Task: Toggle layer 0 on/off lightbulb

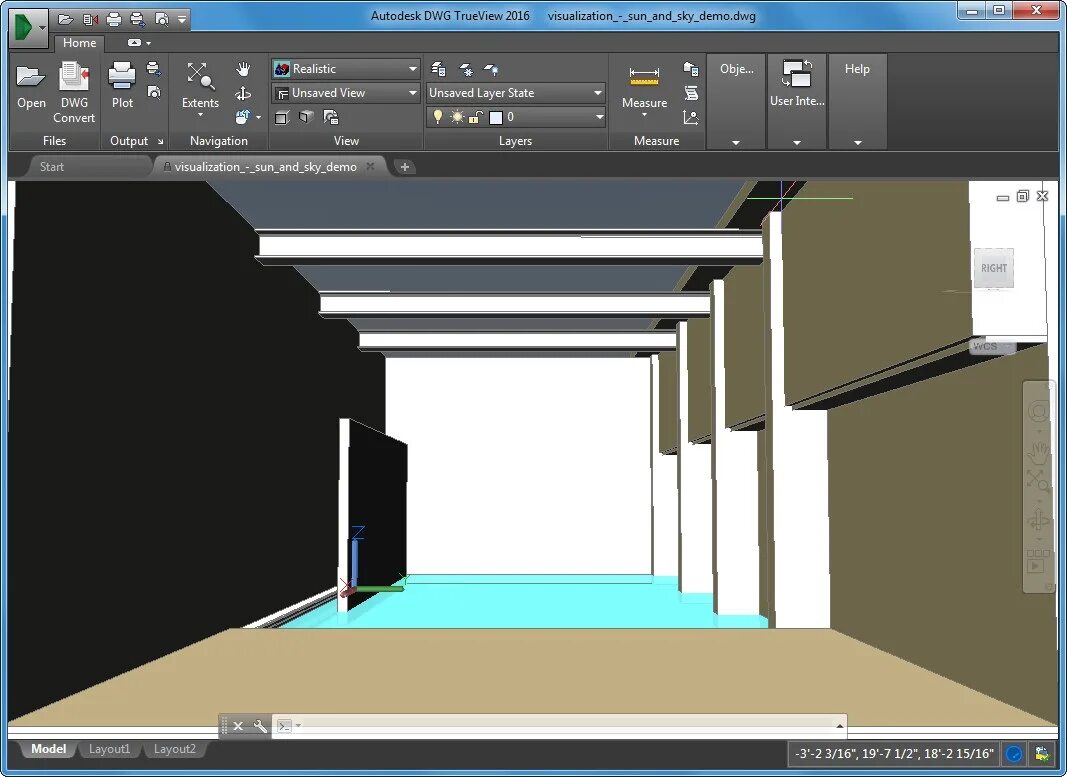Action: (x=438, y=117)
